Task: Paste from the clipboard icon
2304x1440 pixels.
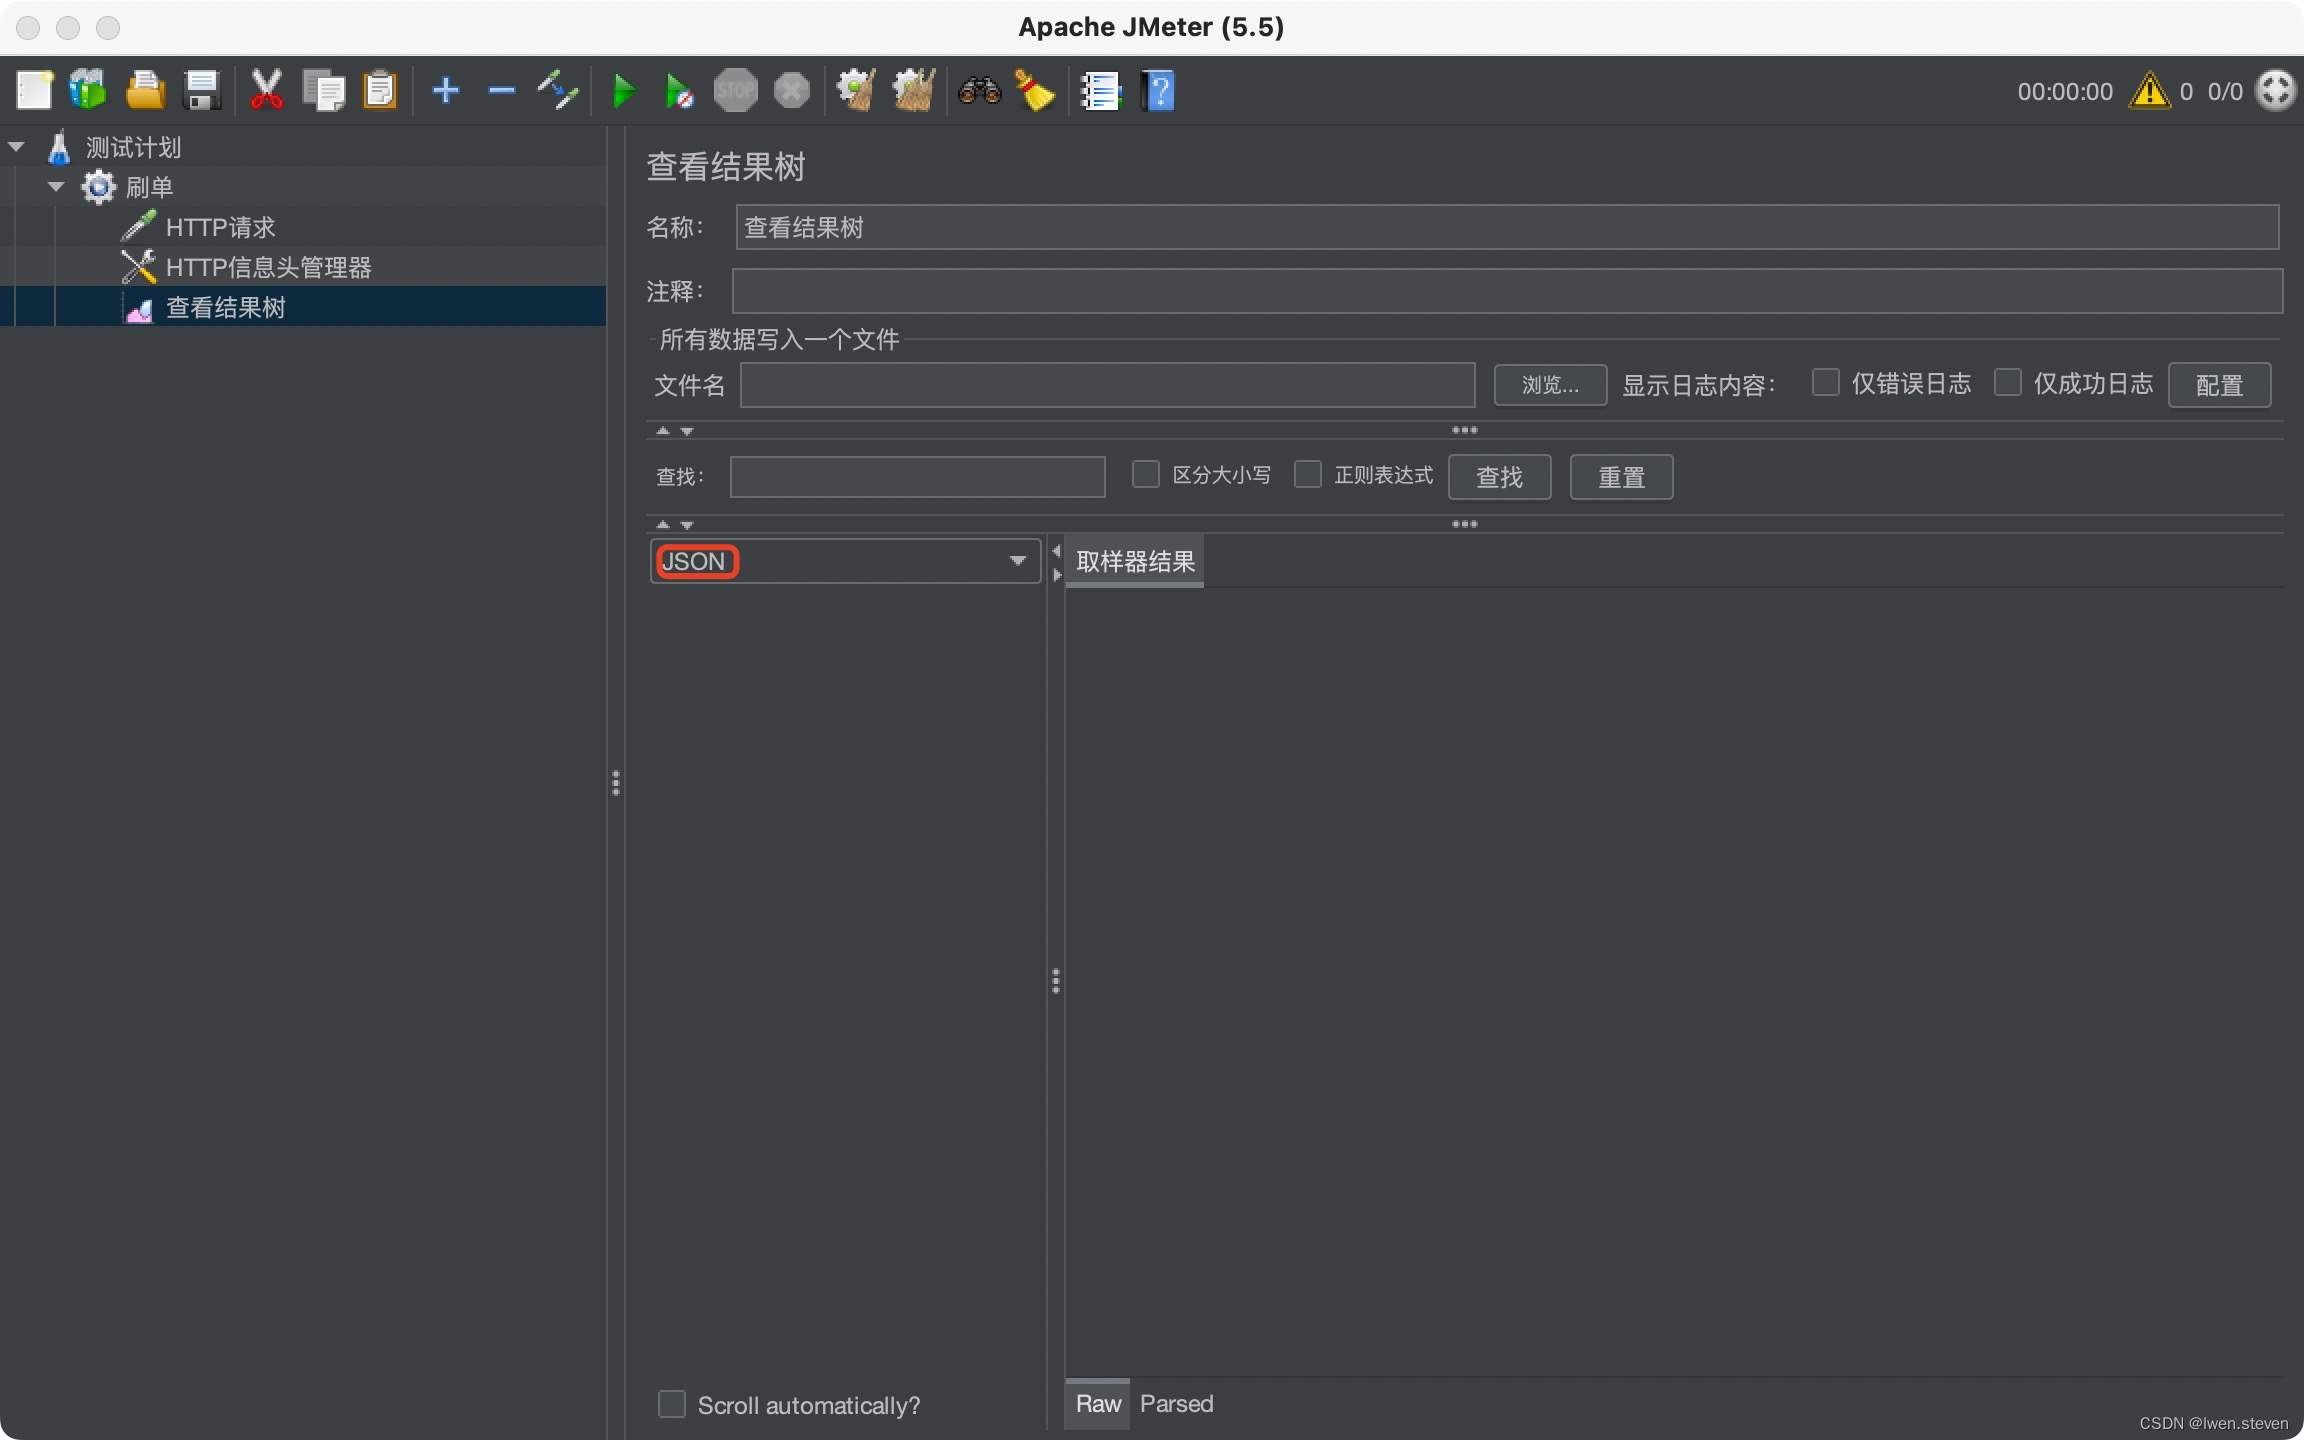Action: 380,91
